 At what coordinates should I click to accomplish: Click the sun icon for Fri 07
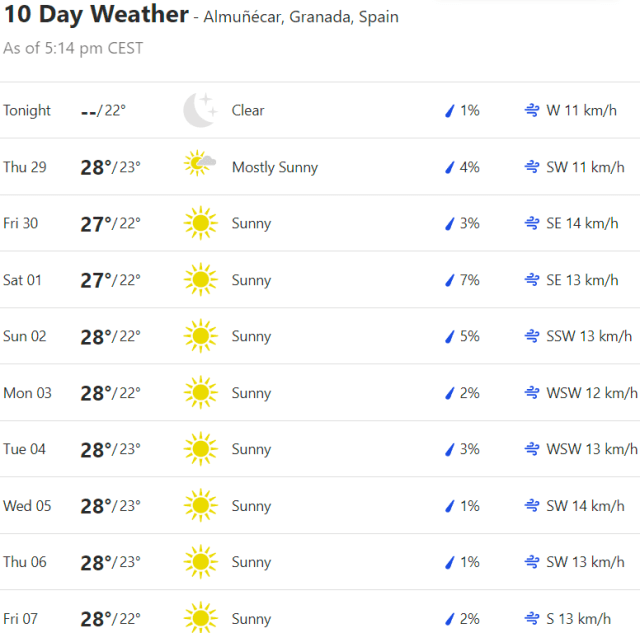pos(200,618)
